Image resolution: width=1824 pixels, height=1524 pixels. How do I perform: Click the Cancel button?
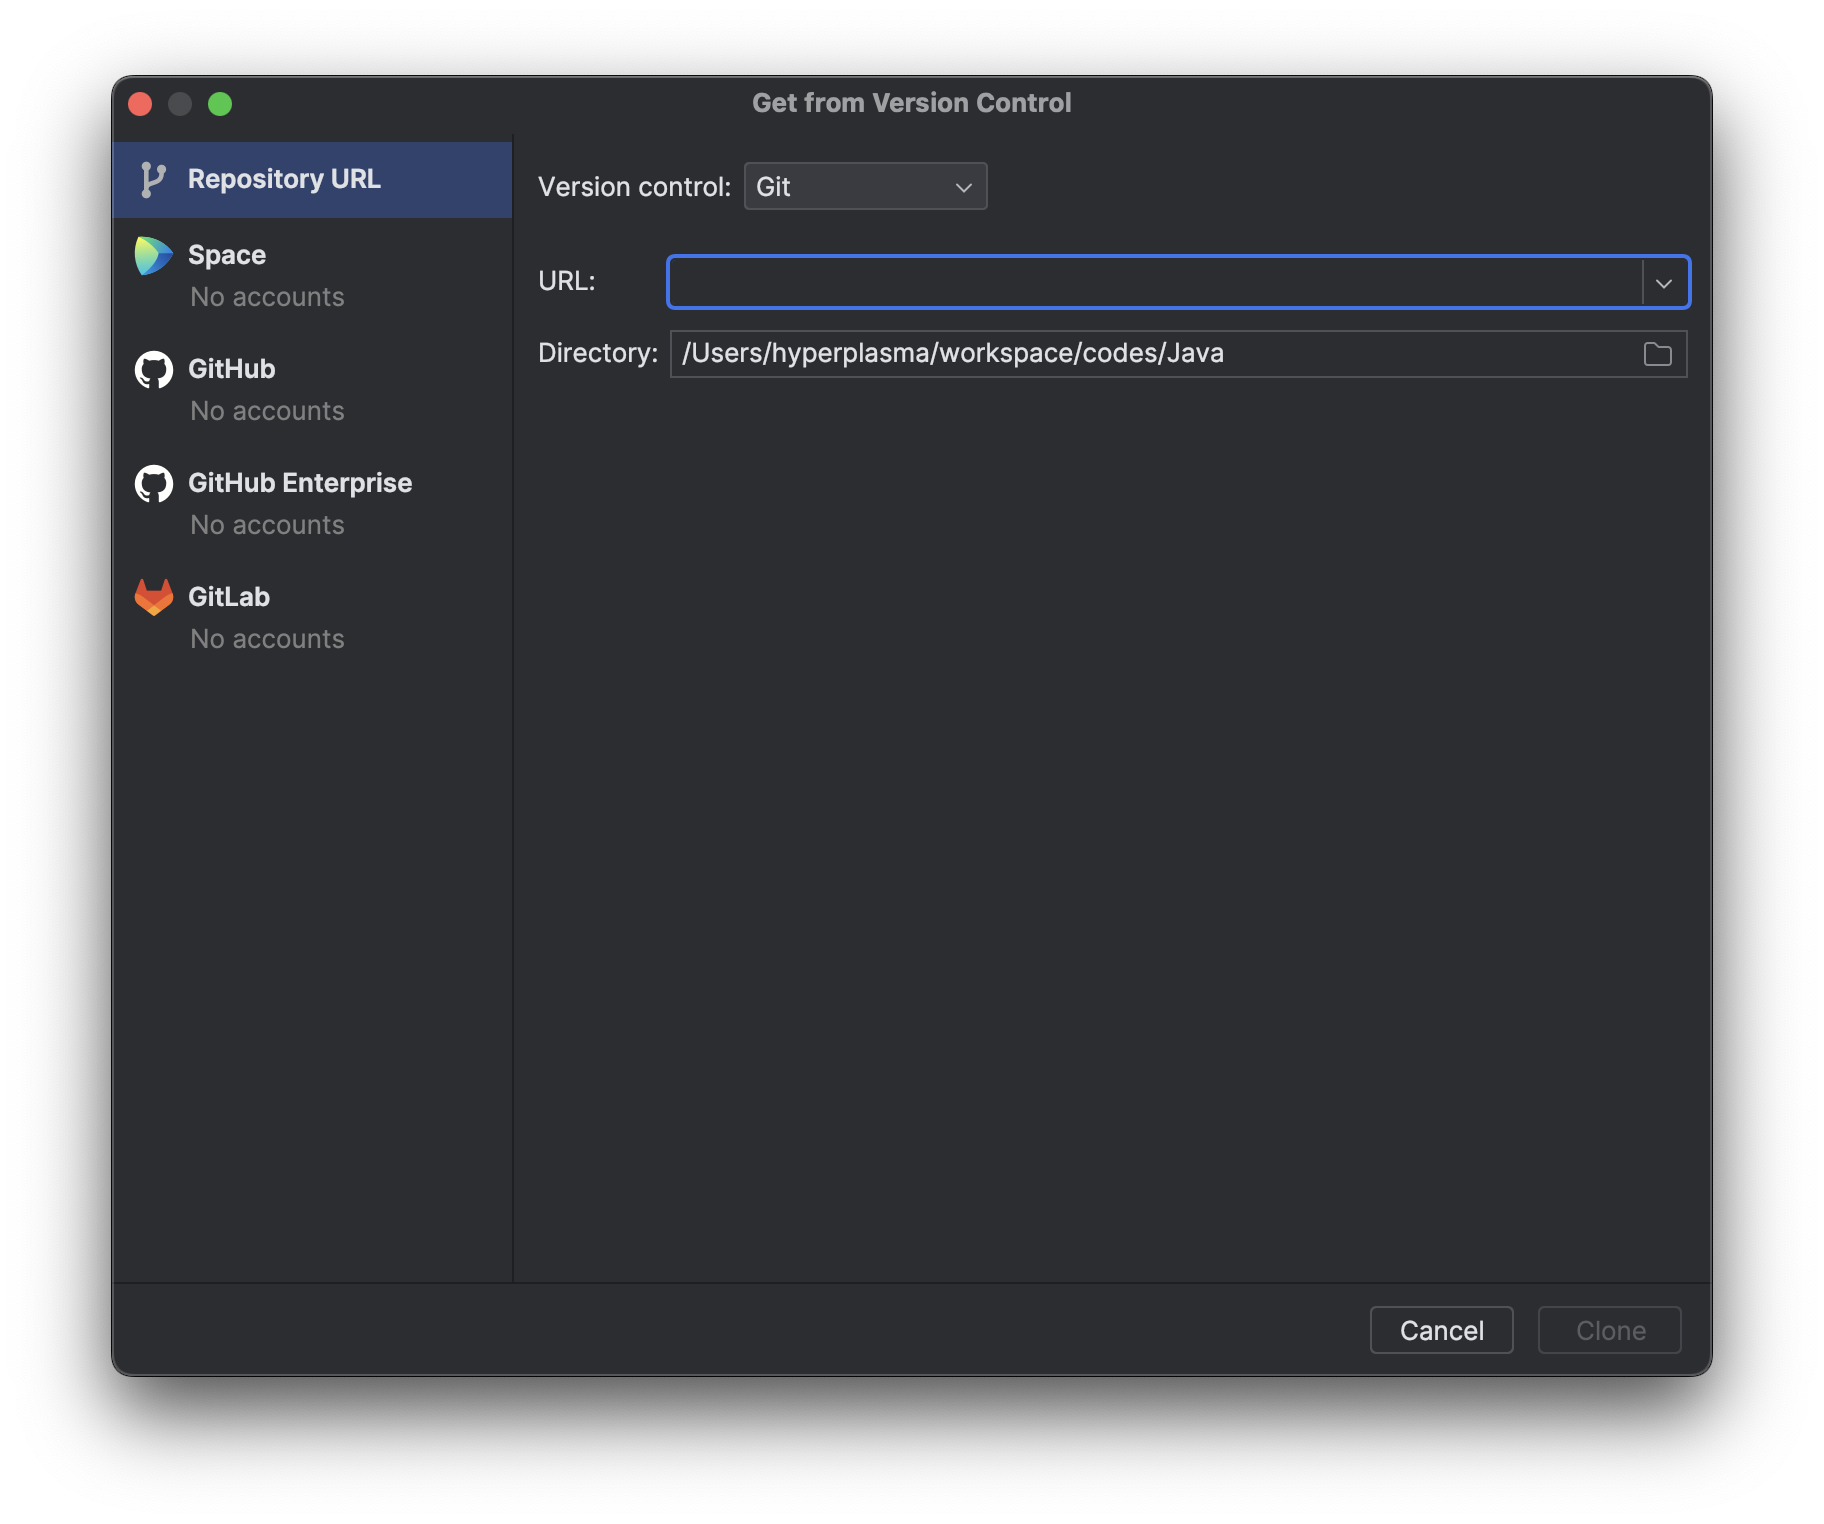1441,1330
